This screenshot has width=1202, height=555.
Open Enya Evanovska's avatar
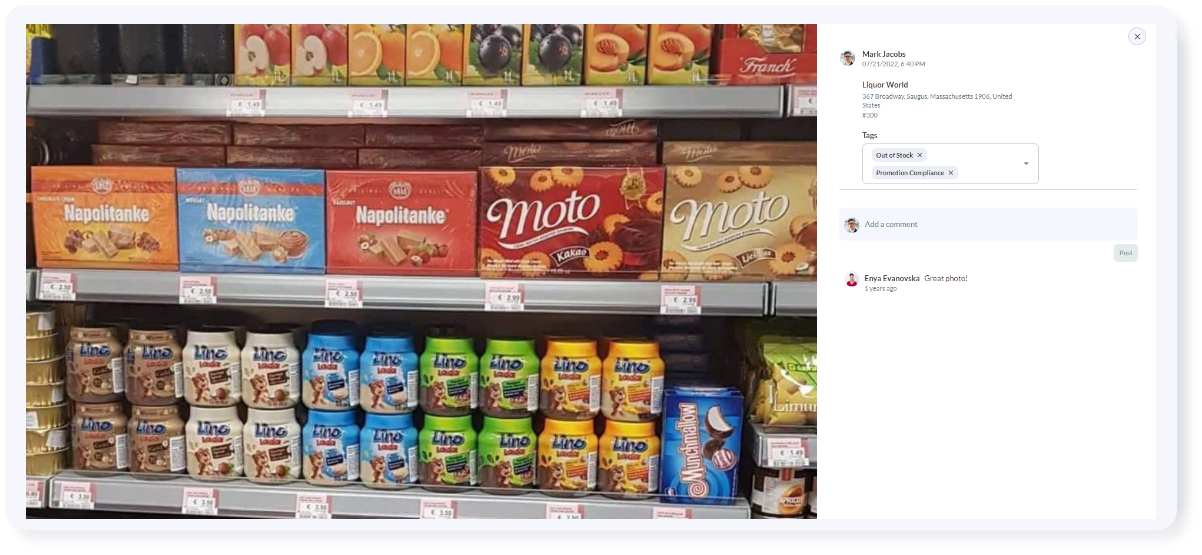tap(852, 280)
